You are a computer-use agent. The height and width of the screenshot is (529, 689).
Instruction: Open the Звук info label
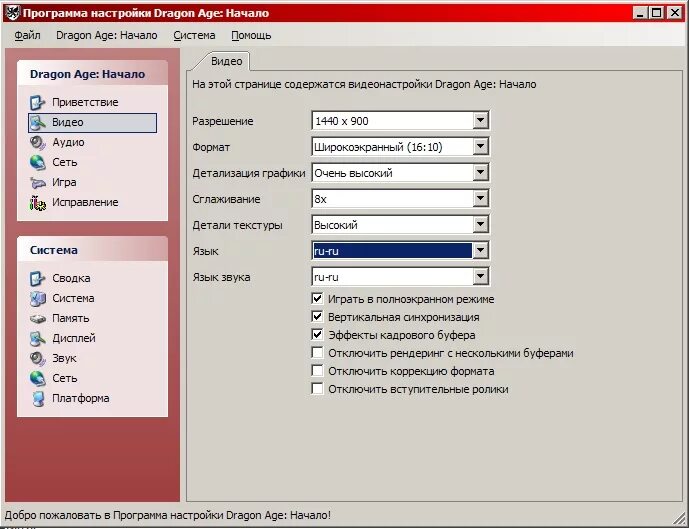point(64,359)
